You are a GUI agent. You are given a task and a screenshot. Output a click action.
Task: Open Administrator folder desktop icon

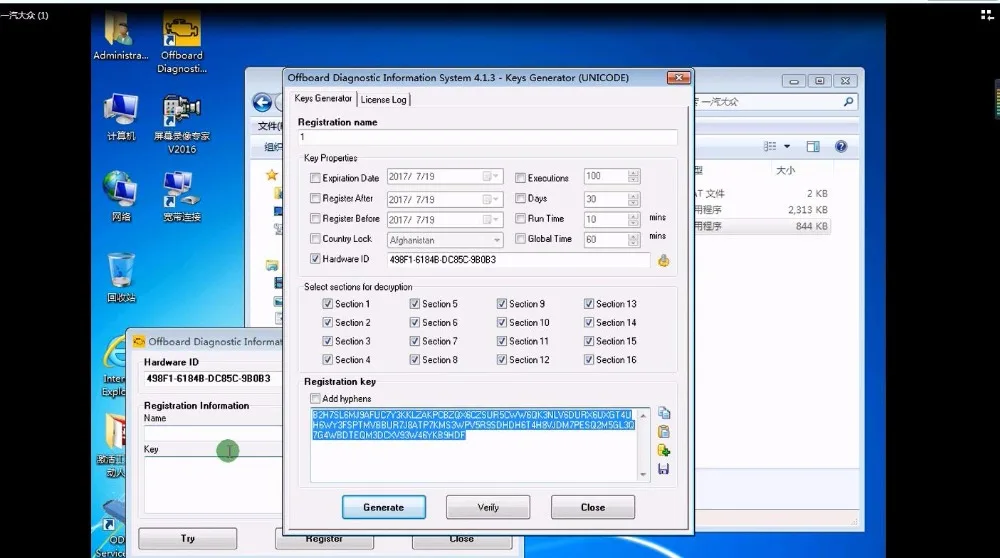point(121,38)
